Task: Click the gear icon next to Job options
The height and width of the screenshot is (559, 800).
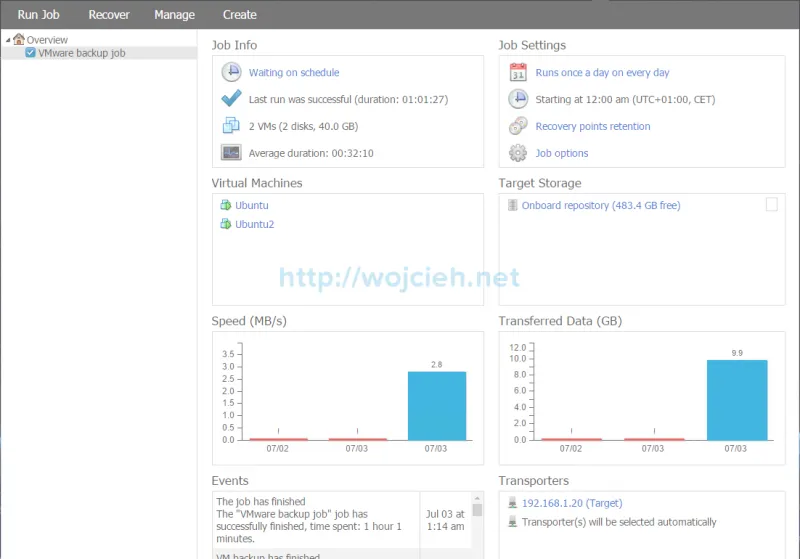Action: coord(518,153)
